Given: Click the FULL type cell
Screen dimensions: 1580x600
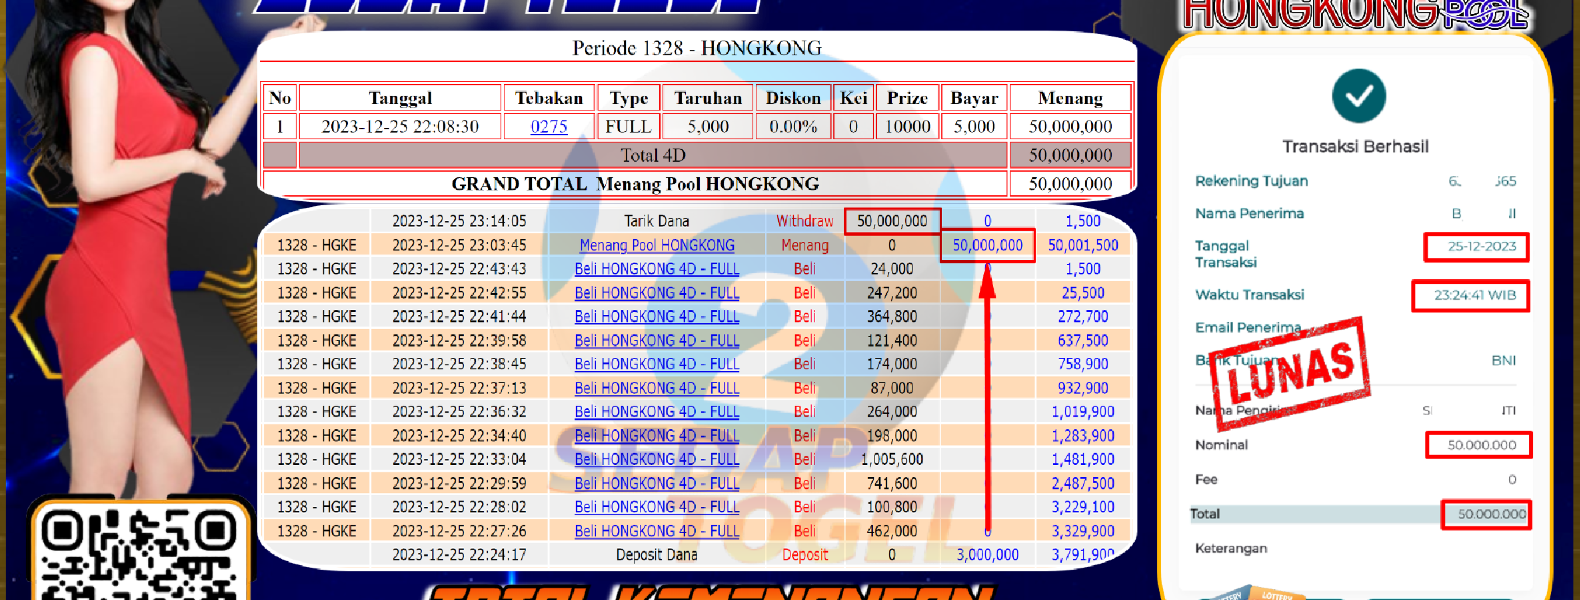Looking at the screenshot, I should (x=628, y=127).
